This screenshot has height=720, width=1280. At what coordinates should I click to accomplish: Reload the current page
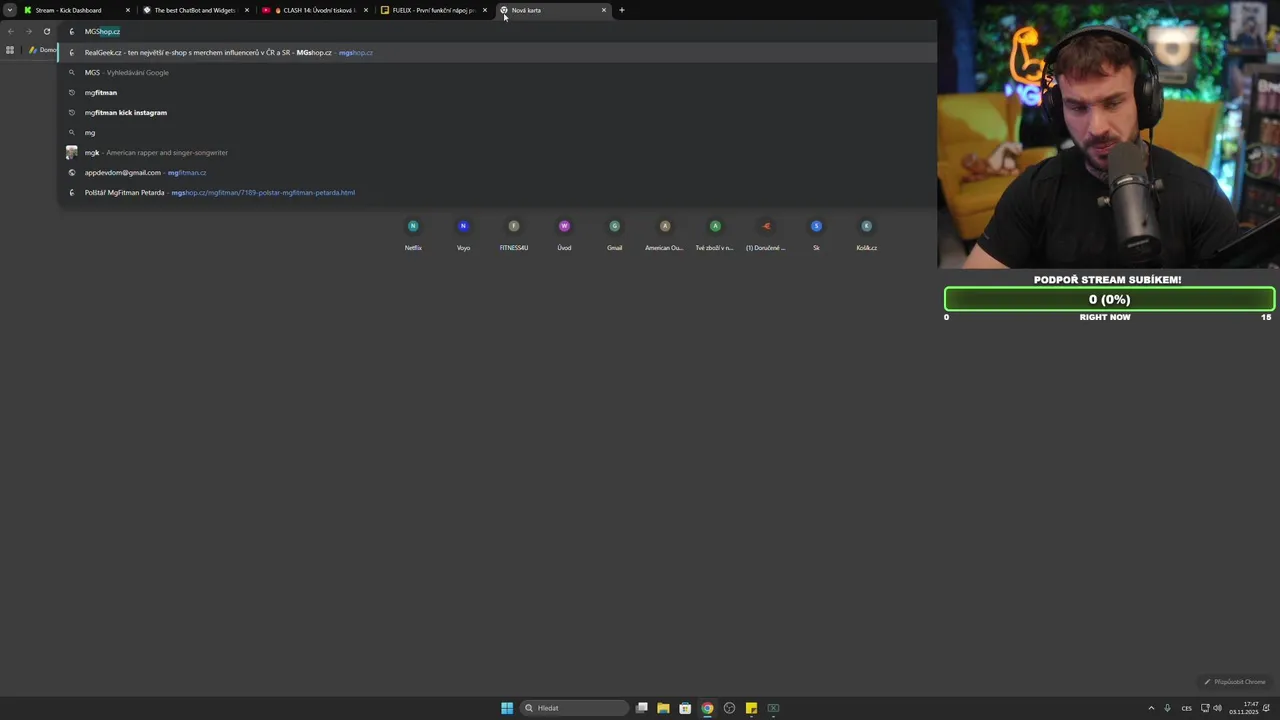pyautogui.click(x=47, y=31)
